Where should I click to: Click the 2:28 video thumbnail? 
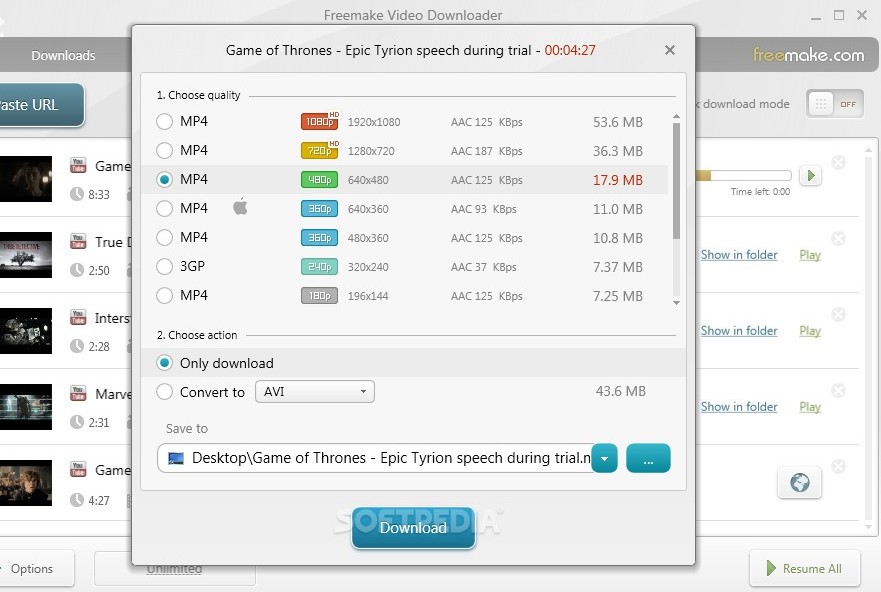(26, 331)
